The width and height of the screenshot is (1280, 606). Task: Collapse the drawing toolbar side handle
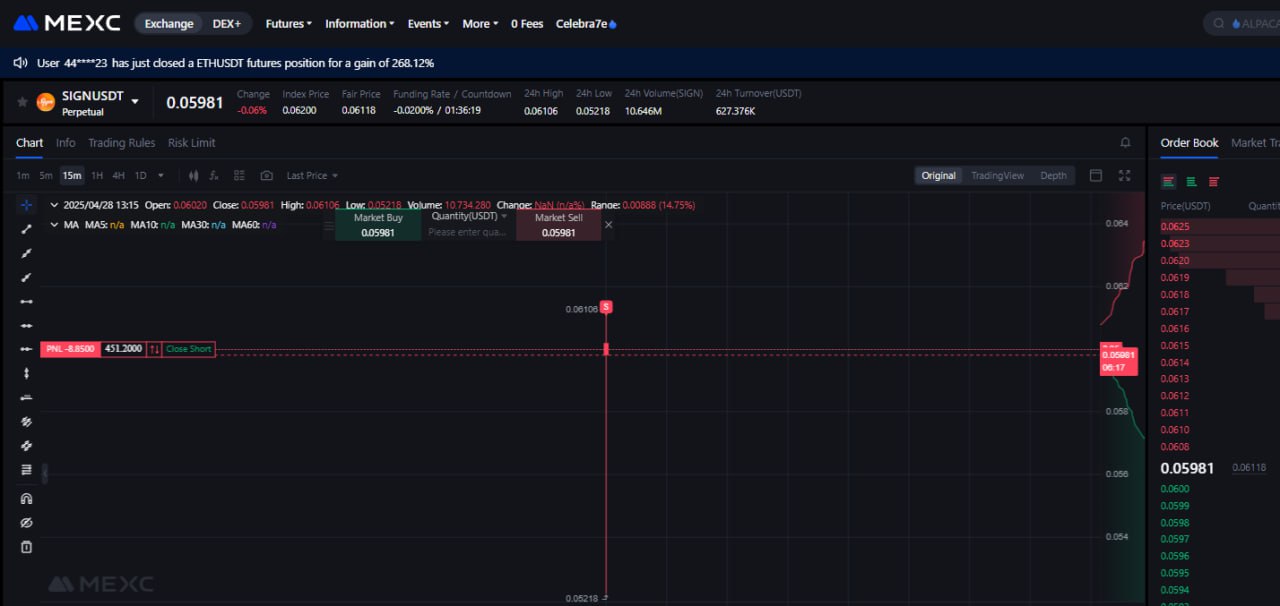click(x=44, y=473)
